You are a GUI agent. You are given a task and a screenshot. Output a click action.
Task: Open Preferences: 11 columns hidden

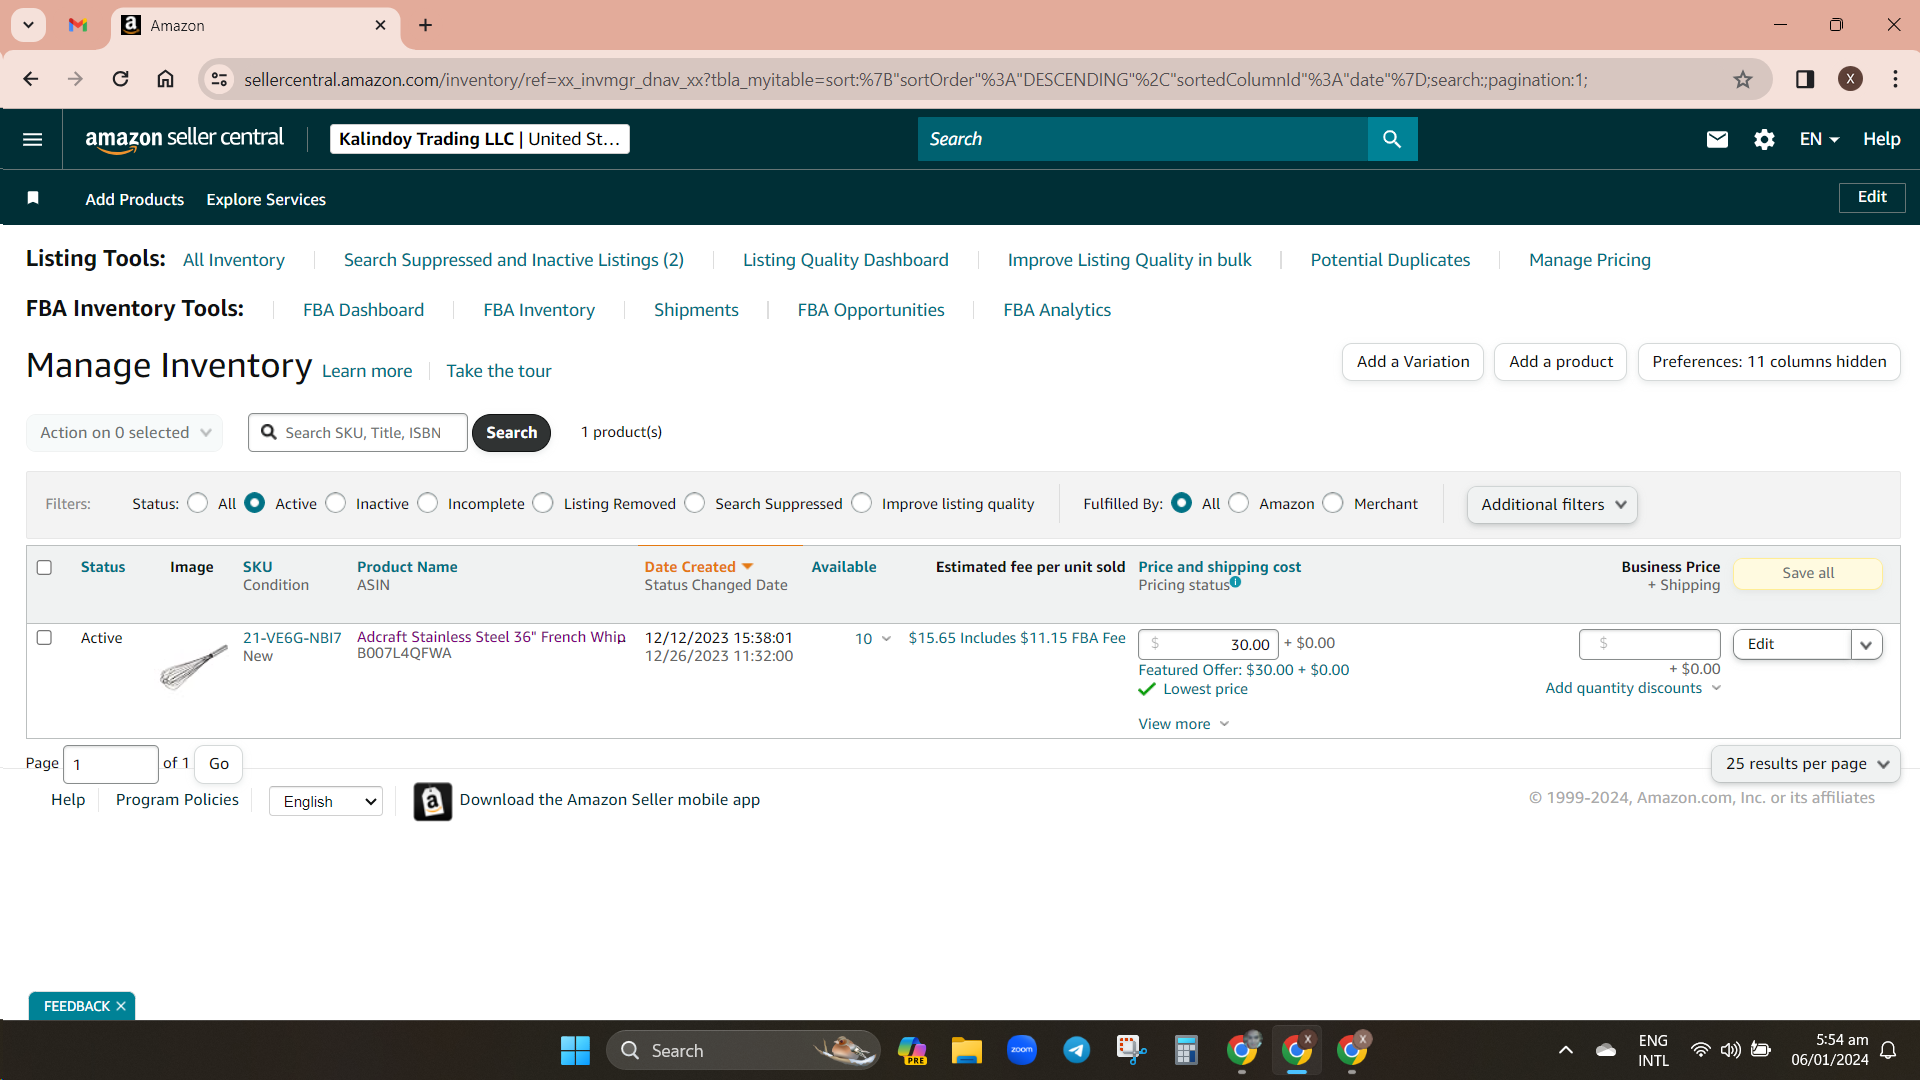point(1769,362)
